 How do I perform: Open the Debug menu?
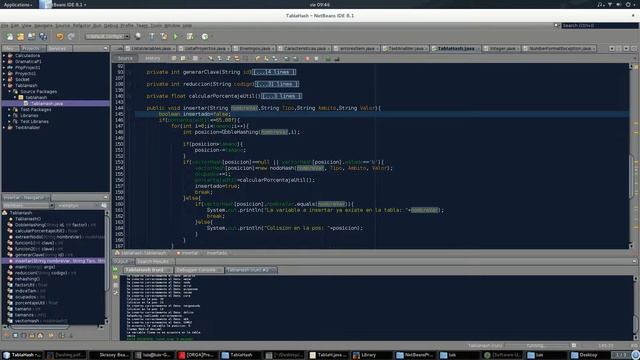coord(111,25)
